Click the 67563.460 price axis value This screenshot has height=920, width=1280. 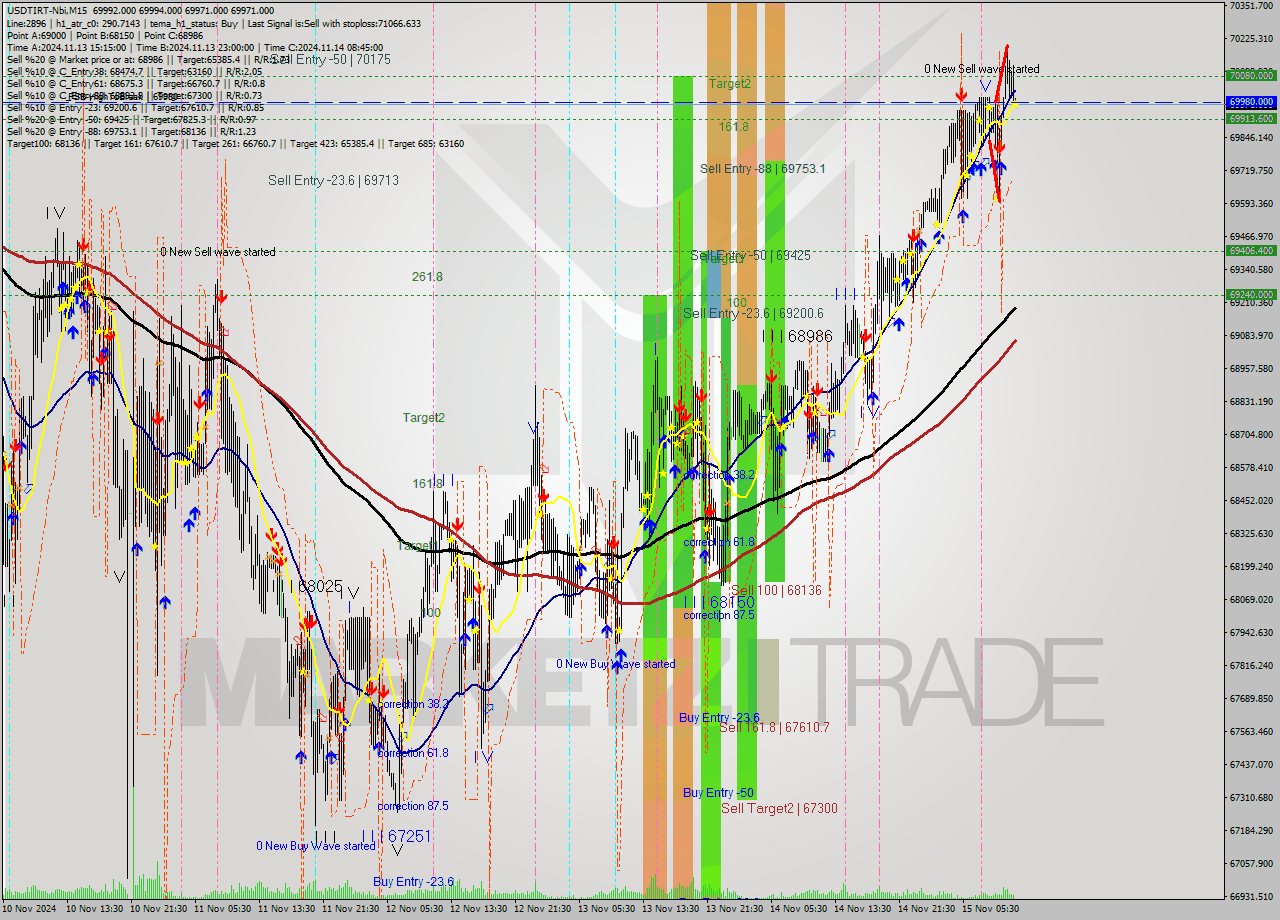1251,731
